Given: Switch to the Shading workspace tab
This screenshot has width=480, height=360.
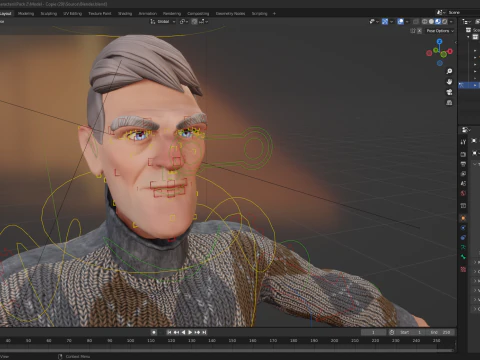Looking at the screenshot, I should click(x=125, y=14).
